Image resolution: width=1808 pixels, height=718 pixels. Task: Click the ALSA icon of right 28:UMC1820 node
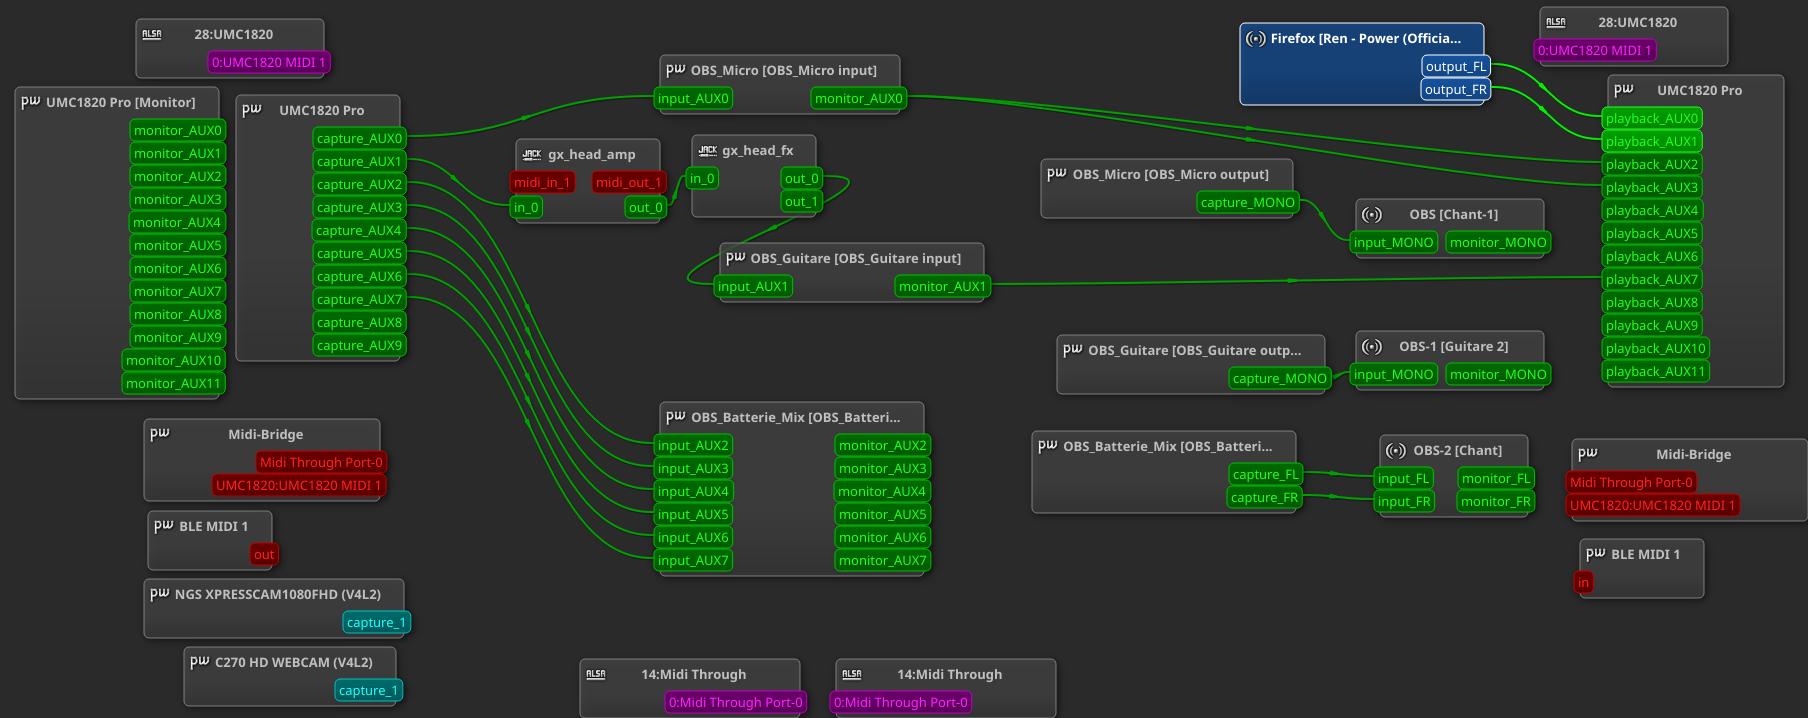pos(1556,22)
